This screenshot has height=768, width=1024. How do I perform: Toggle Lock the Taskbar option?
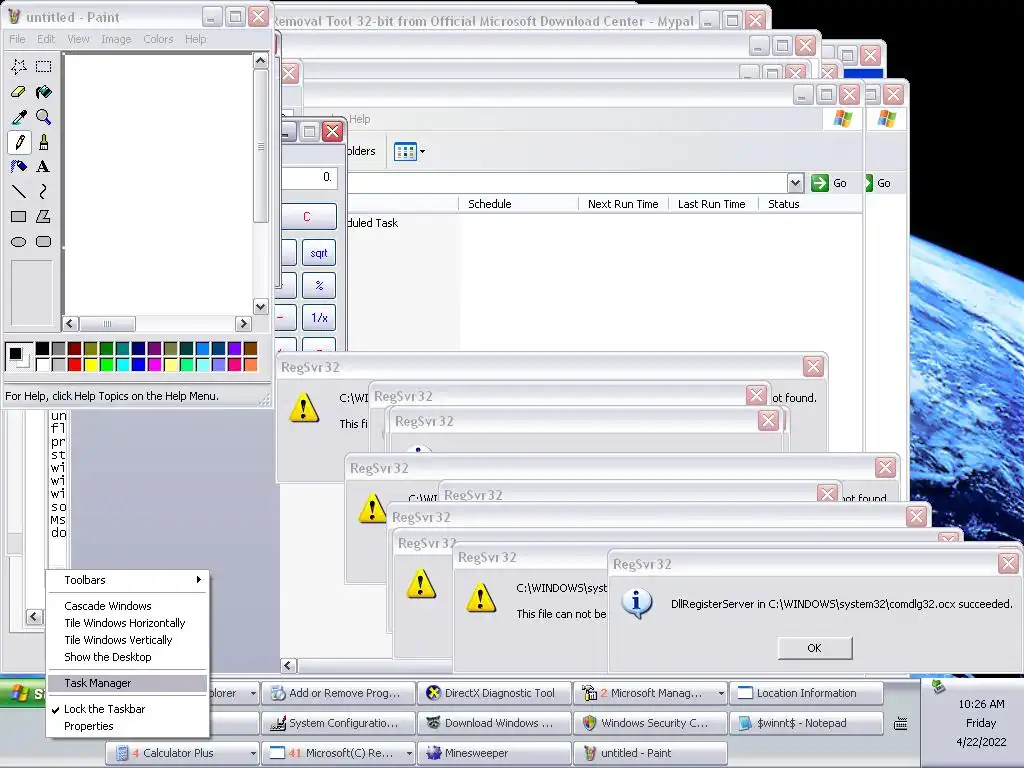coord(128,709)
